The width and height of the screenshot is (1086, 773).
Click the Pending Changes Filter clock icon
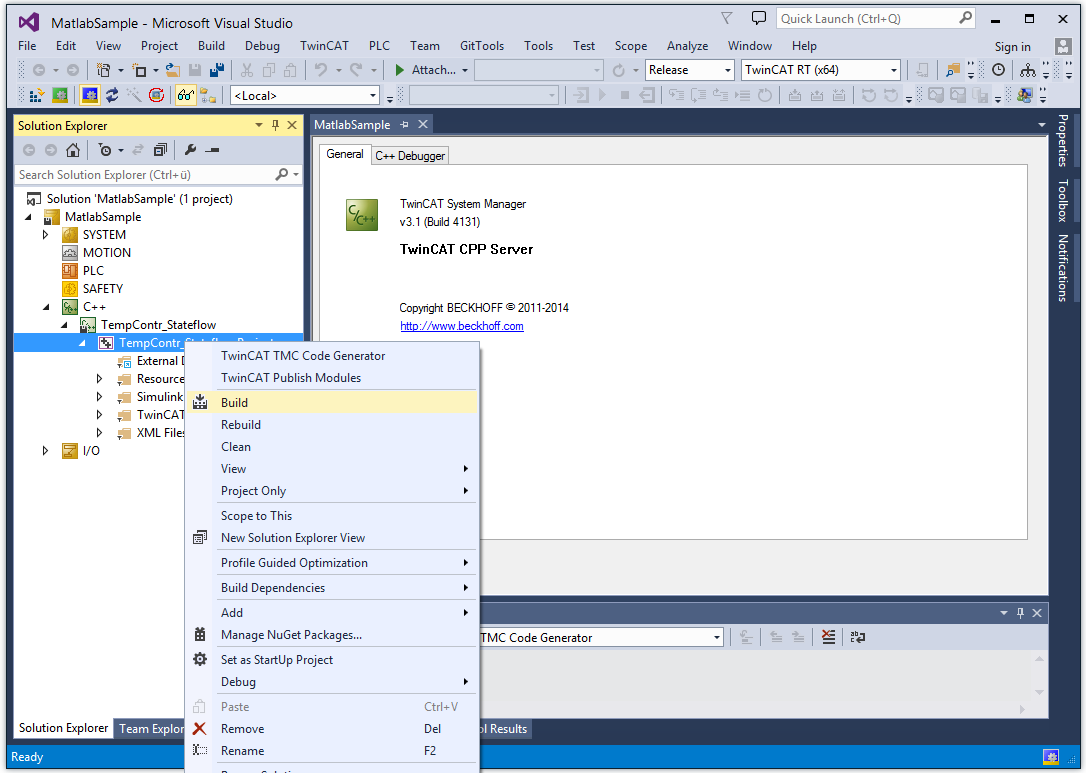pyautogui.click(x=105, y=150)
